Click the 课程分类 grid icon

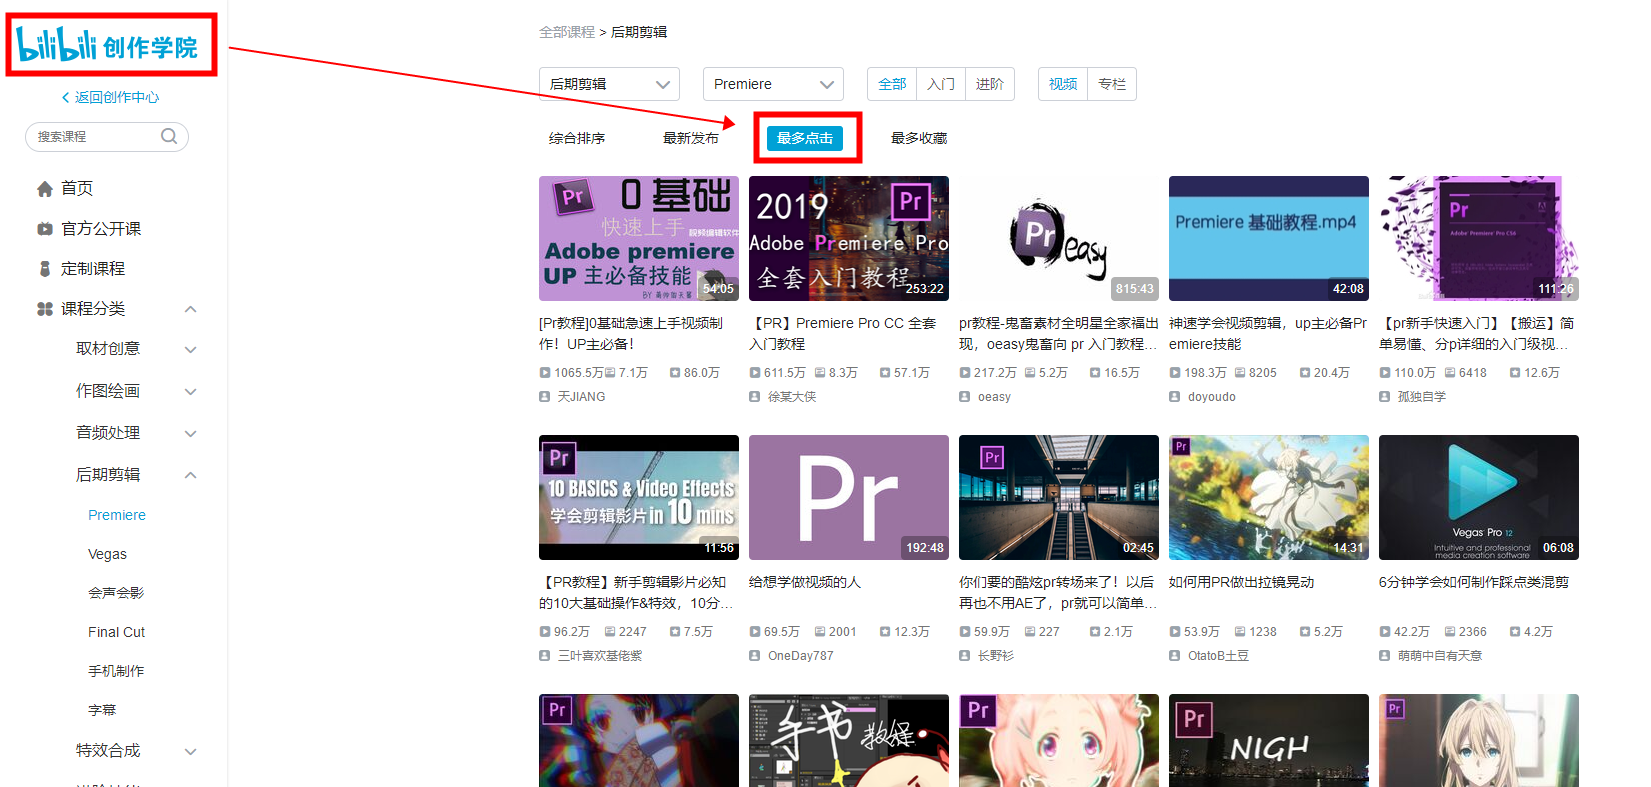pyautogui.click(x=45, y=309)
